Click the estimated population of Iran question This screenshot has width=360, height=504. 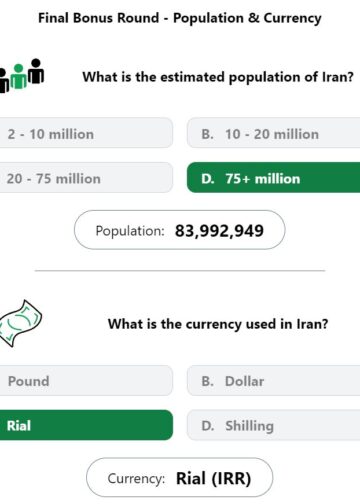pyautogui.click(x=218, y=77)
